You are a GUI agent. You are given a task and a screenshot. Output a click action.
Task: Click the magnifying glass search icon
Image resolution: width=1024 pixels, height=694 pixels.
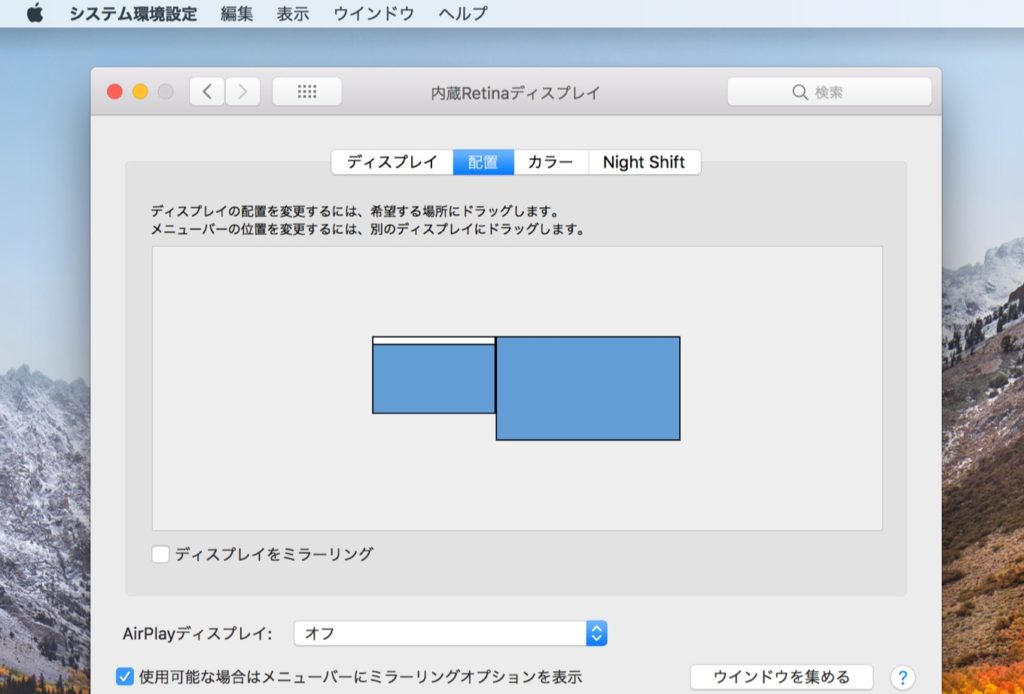799,92
